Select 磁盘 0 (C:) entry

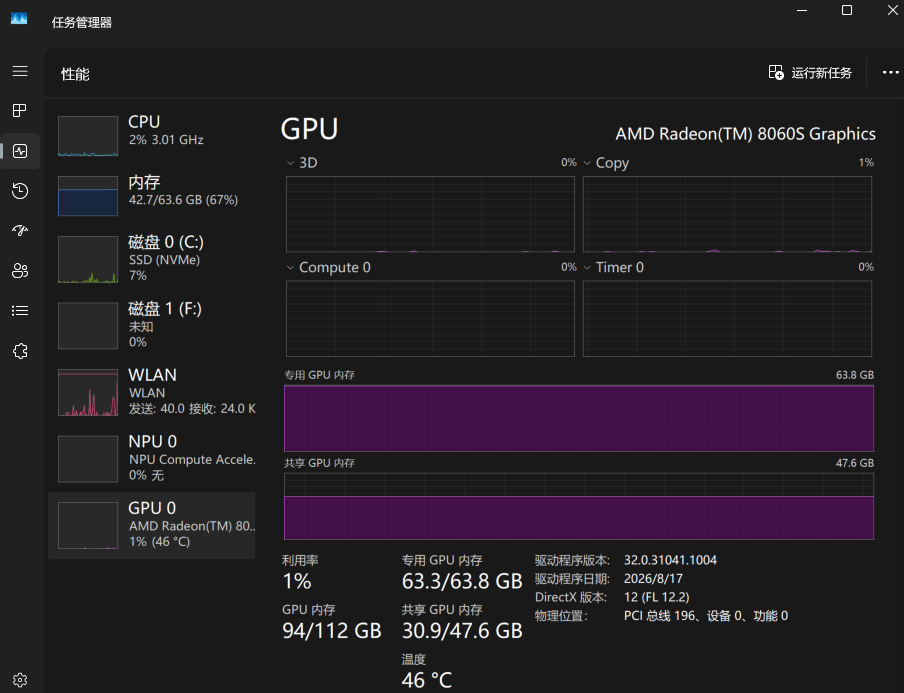coord(152,258)
